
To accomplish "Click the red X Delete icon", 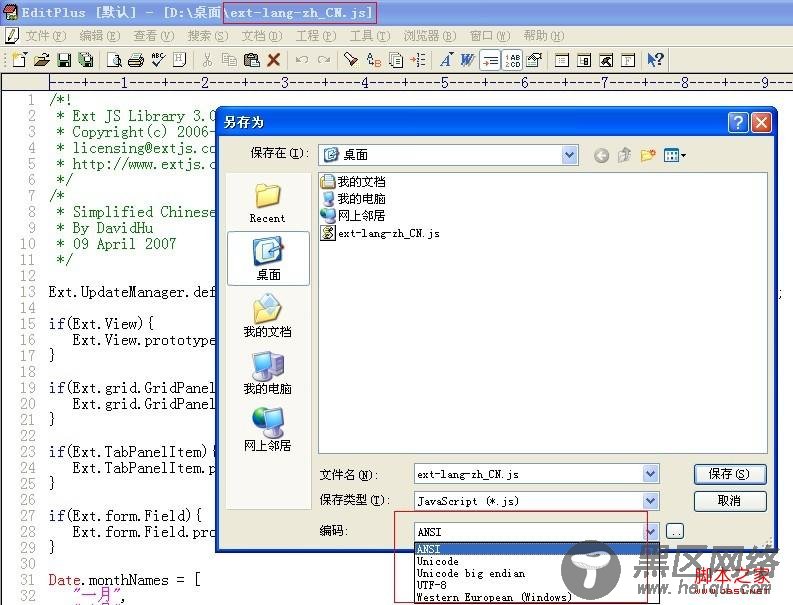I will tap(274, 60).
